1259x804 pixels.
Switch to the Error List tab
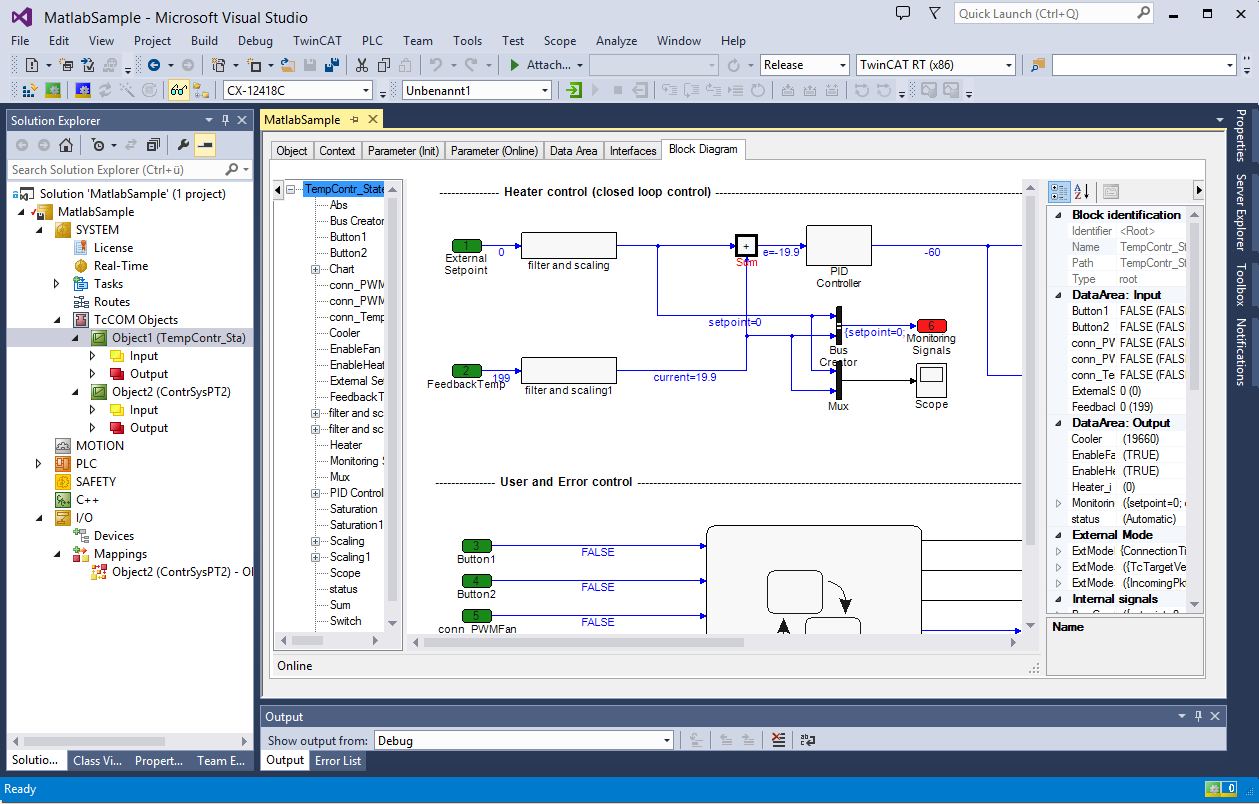pos(338,761)
